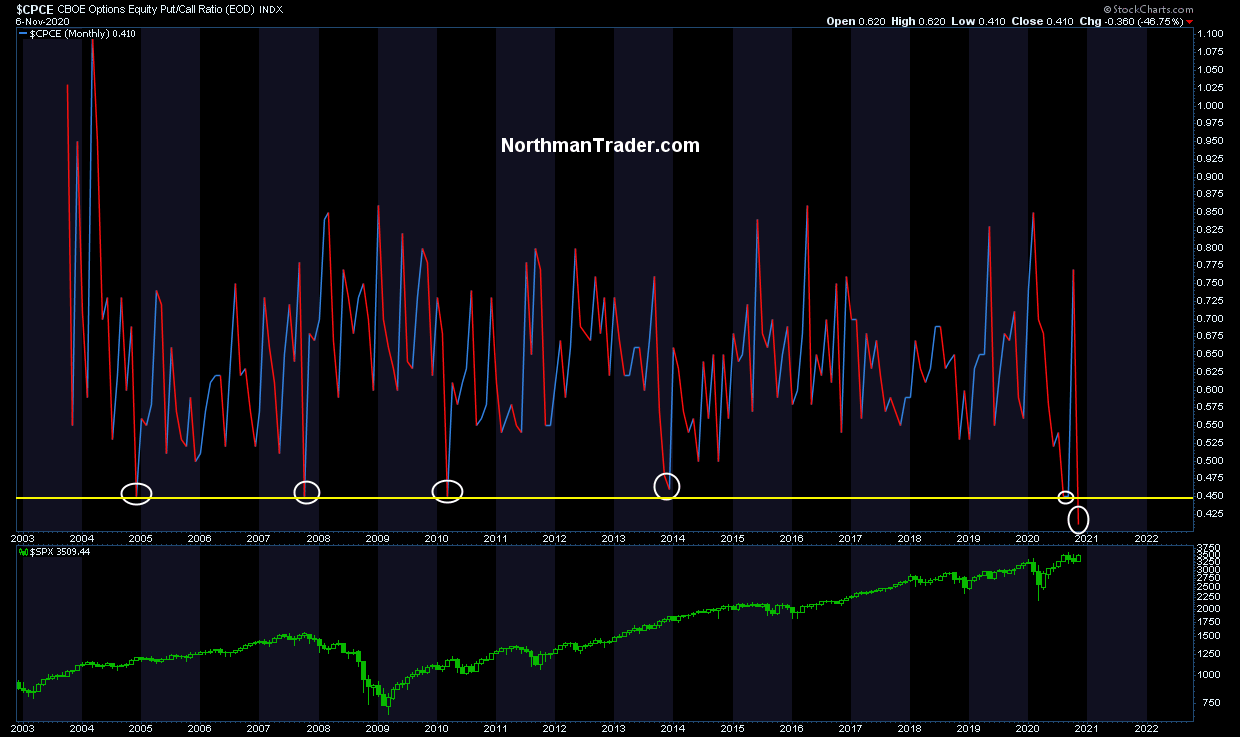Click the 2016 label on the upper x-axis
Screen dimensions: 1240x737
pos(791,538)
